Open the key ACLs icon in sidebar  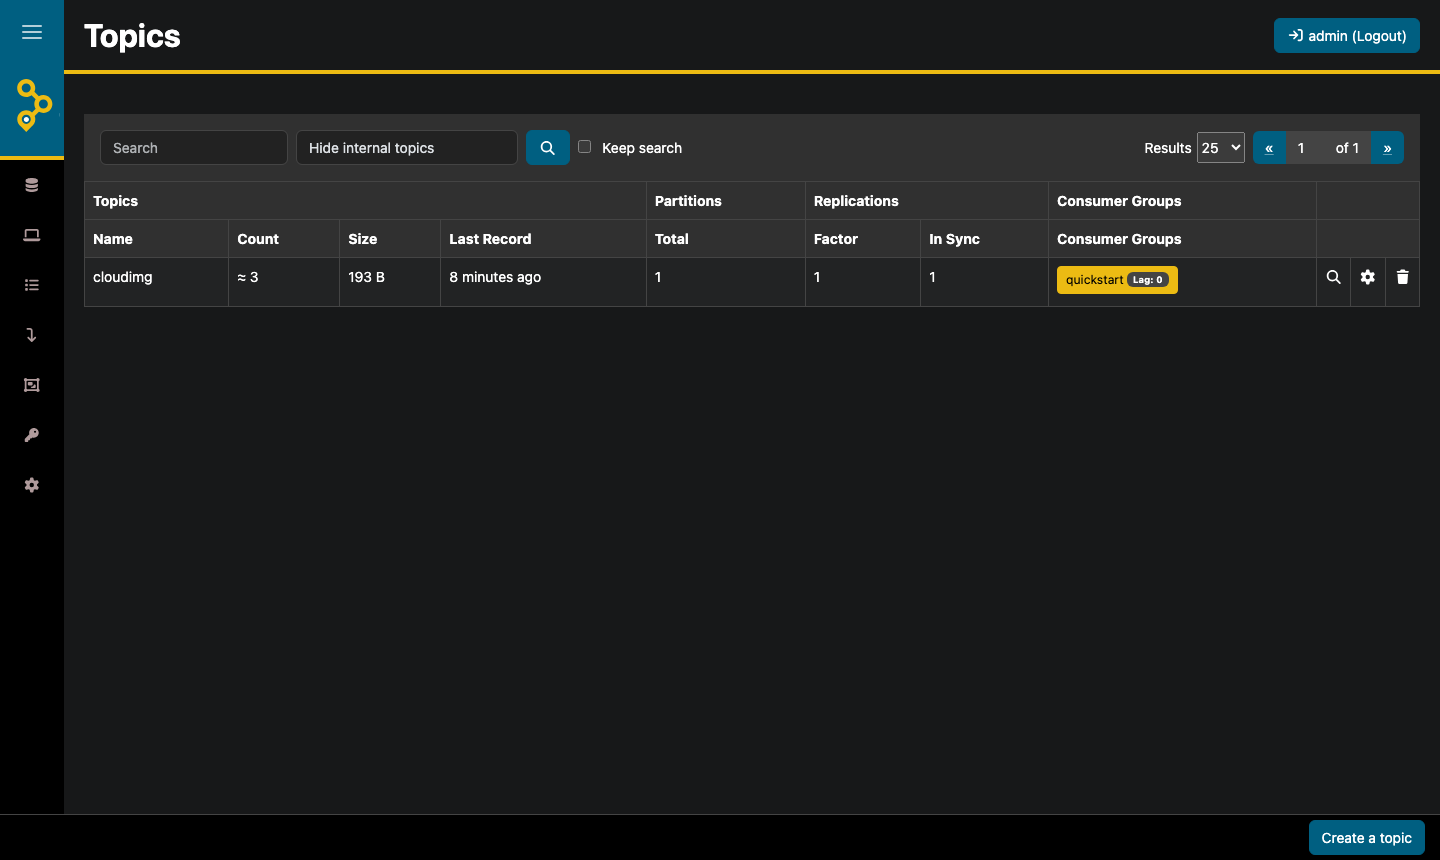(x=32, y=435)
